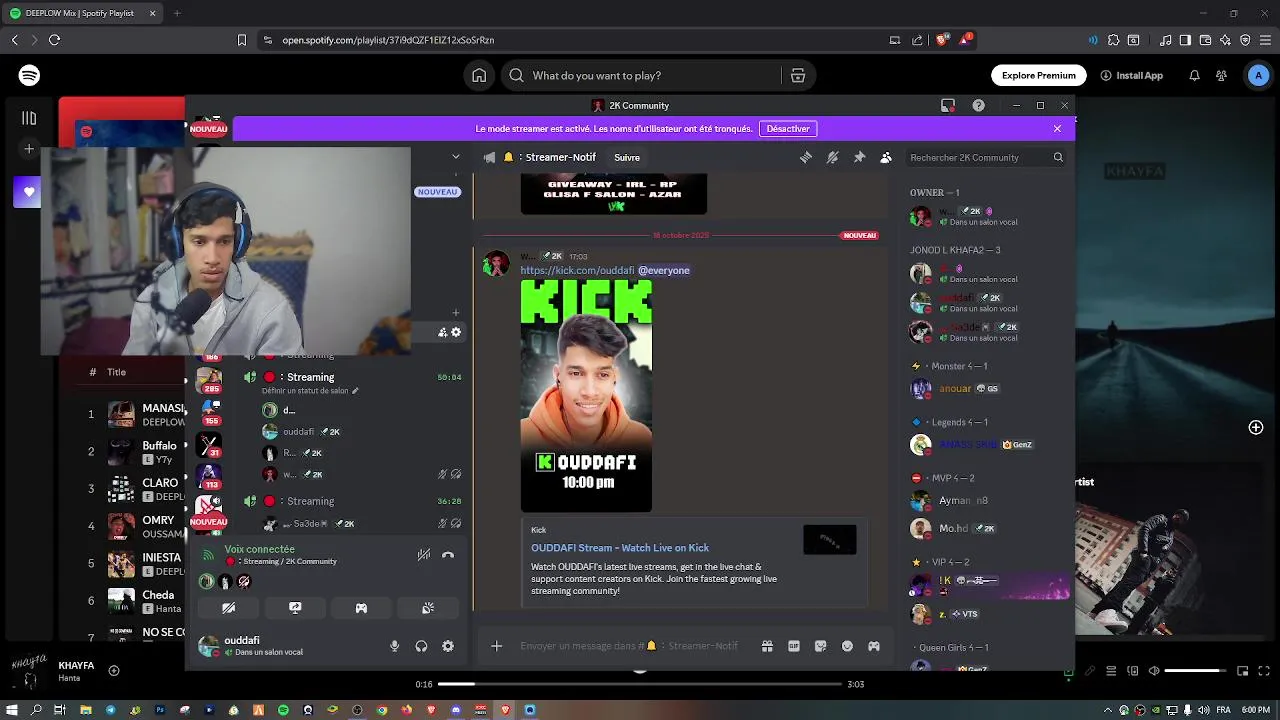The width and height of the screenshot is (1280, 720).
Task: Open pinned messages icon
Action: [859, 157]
